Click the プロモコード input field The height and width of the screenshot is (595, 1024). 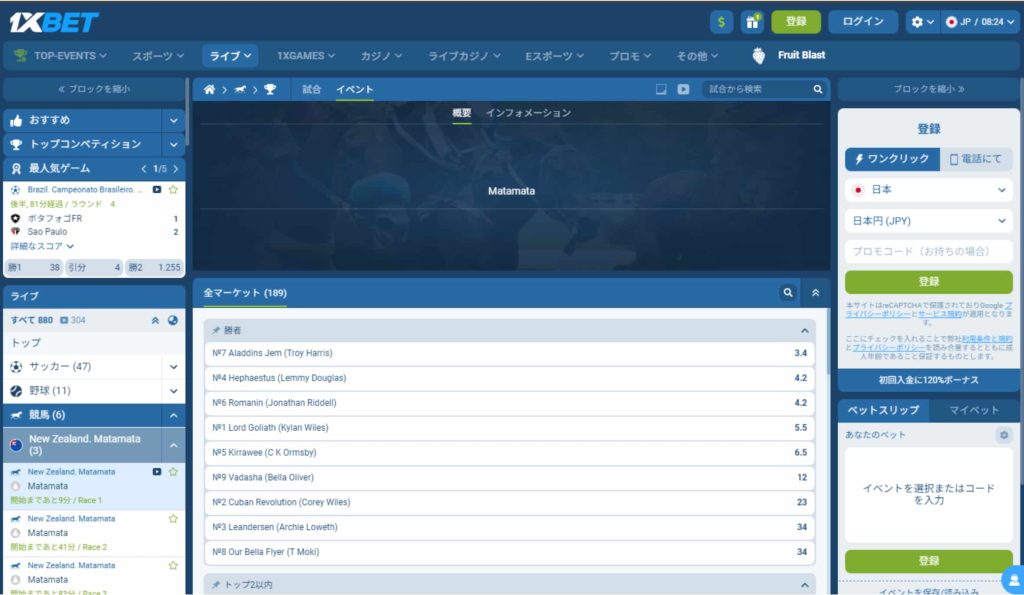(x=929, y=251)
